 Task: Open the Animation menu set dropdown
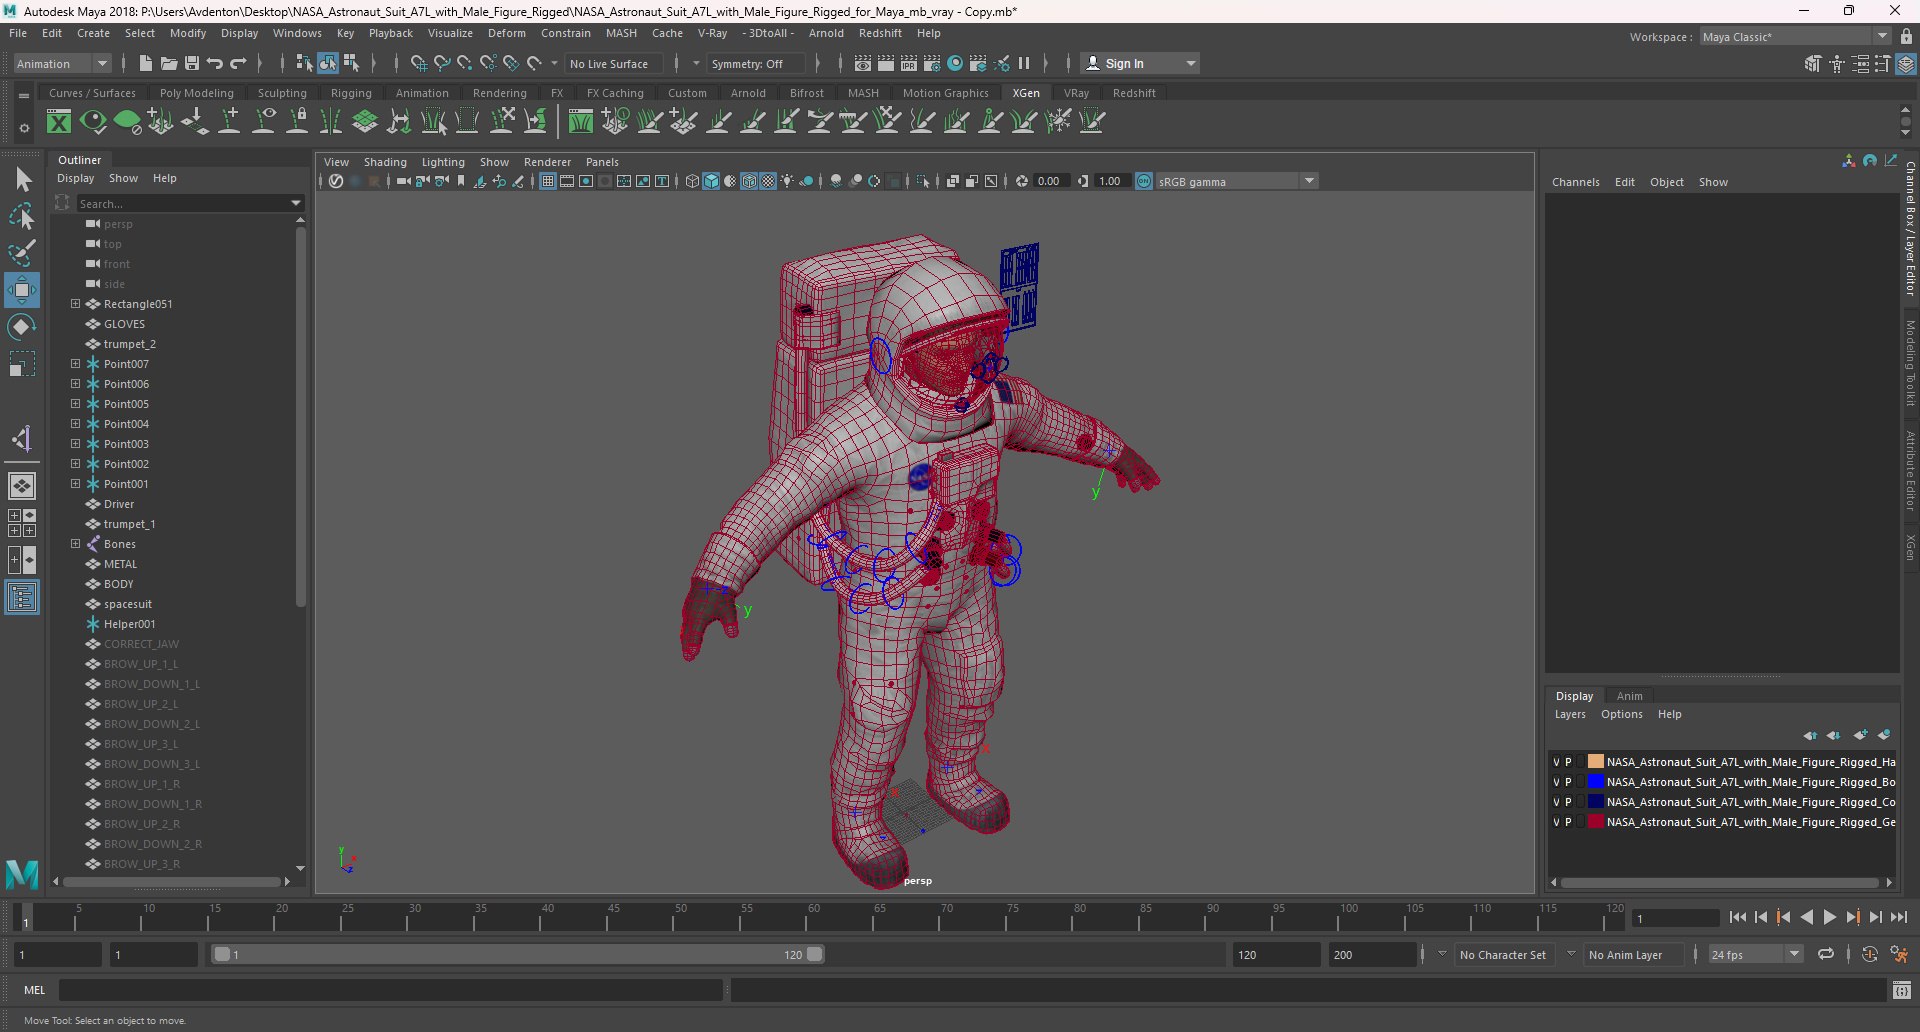(62, 63)
